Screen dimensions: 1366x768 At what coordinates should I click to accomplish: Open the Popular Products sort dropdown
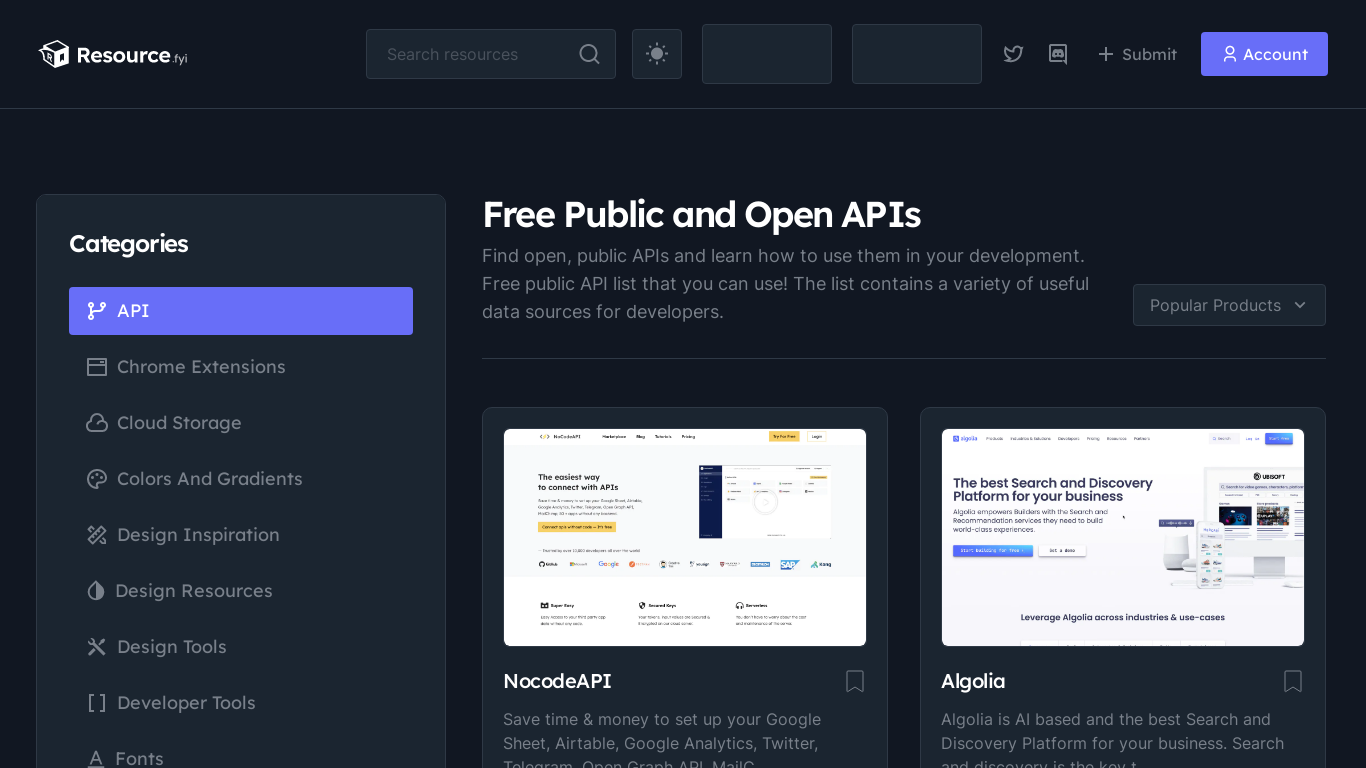click(x=1228, y=305)
